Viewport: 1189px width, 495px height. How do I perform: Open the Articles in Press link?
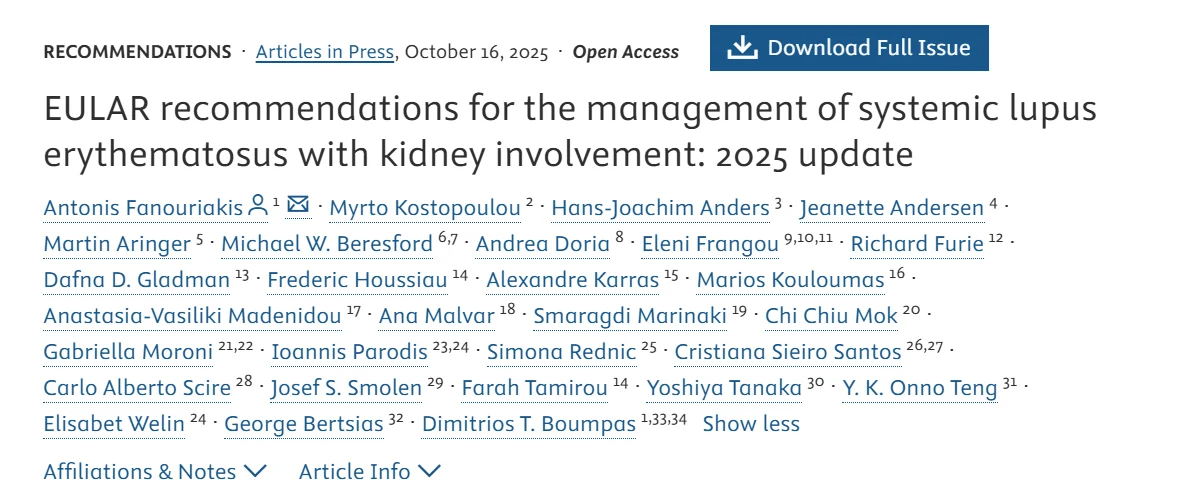pos(325,52)
